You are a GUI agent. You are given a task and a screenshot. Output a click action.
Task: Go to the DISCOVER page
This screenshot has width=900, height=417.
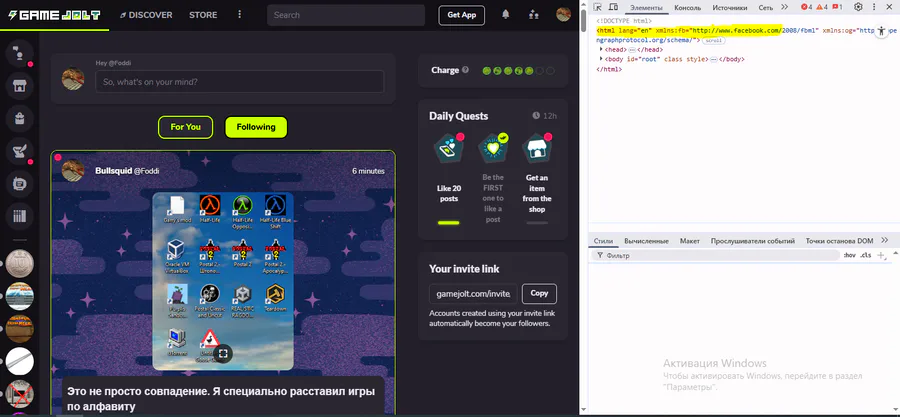[146, 15]
